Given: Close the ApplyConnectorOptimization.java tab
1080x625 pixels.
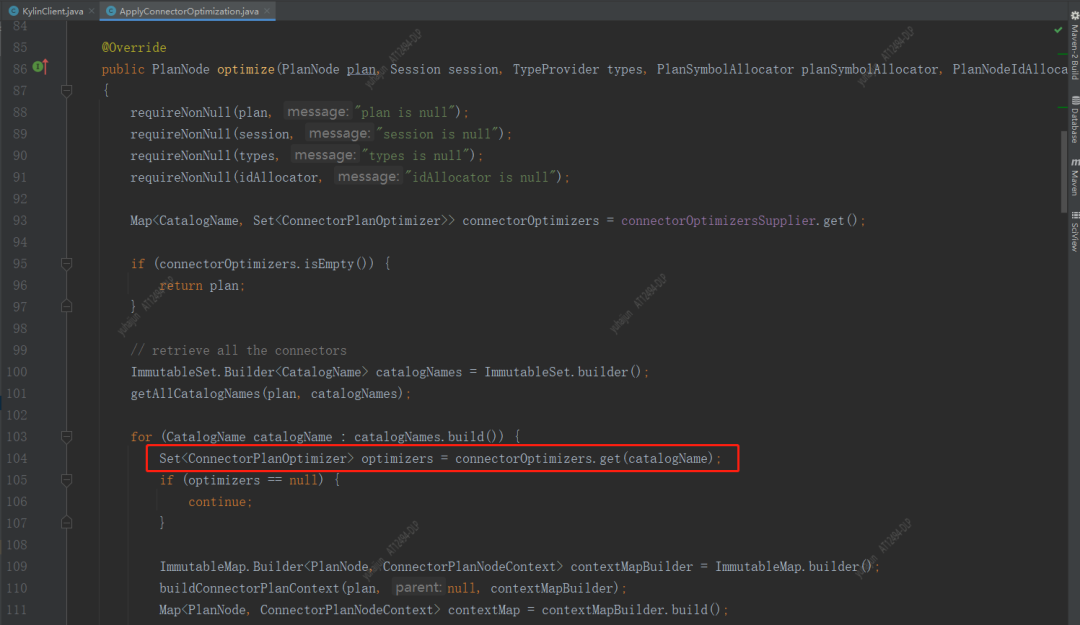Looking at the screenshot, I should pos(267,11).
